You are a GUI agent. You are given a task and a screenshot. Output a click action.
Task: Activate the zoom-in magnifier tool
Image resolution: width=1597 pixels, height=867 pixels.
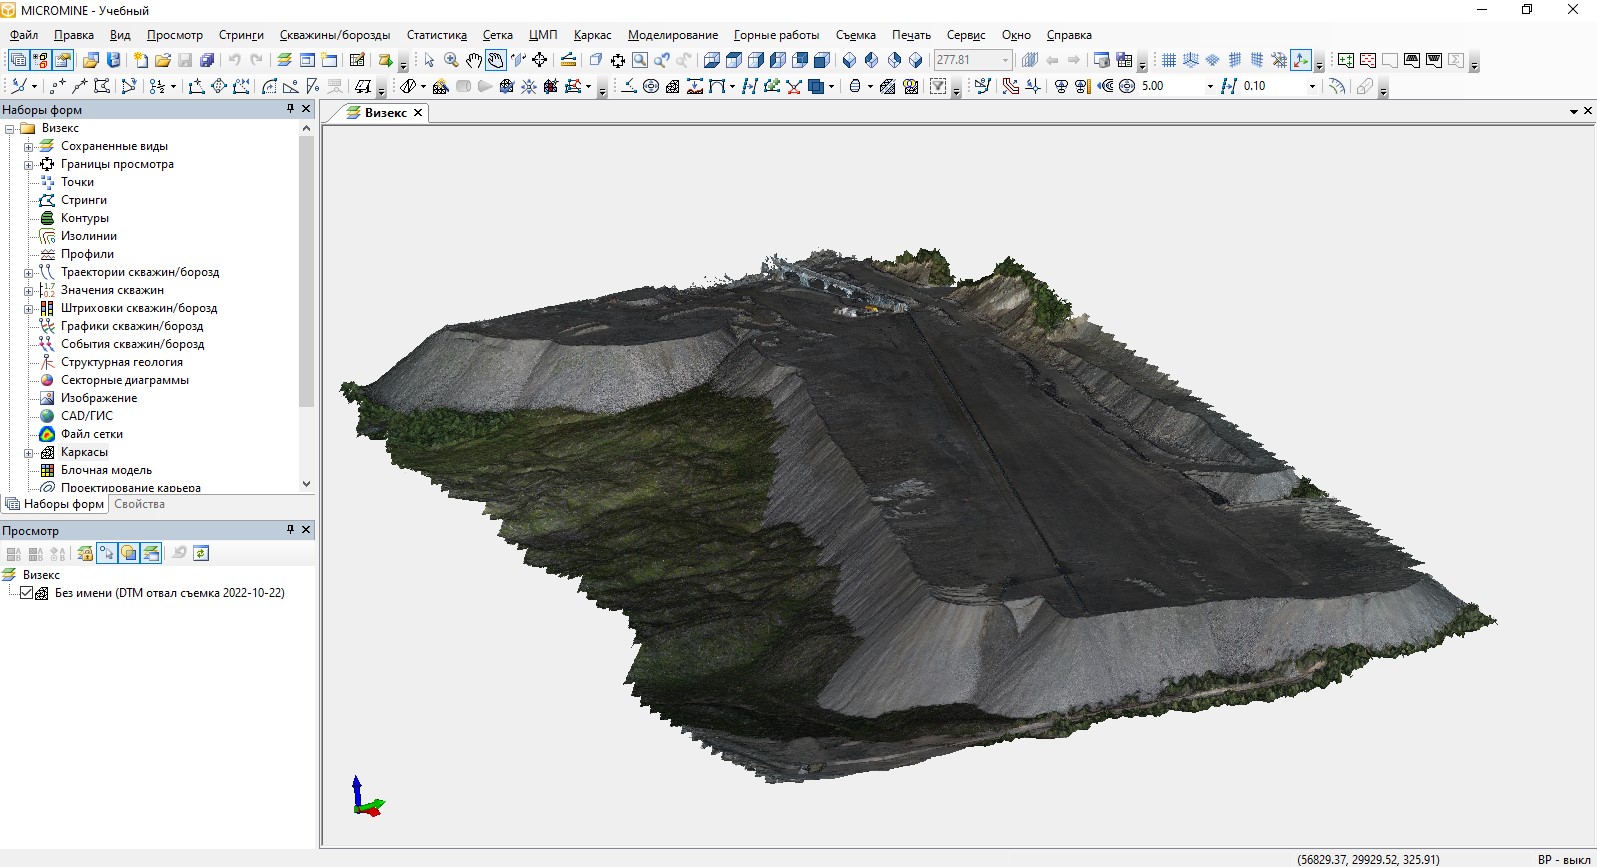coord(451,60)
